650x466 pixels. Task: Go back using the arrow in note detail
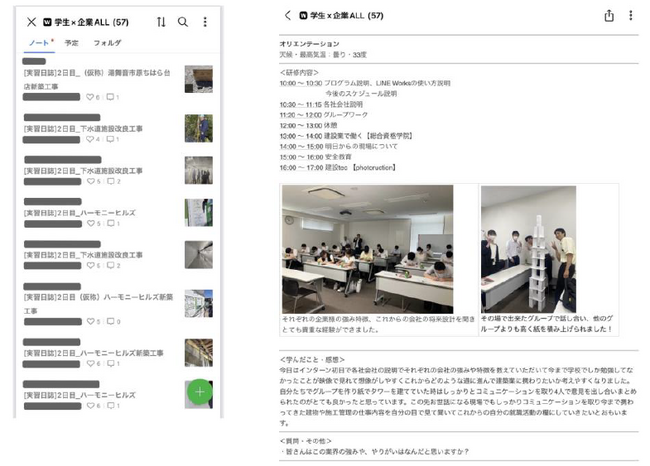point(288,16)
